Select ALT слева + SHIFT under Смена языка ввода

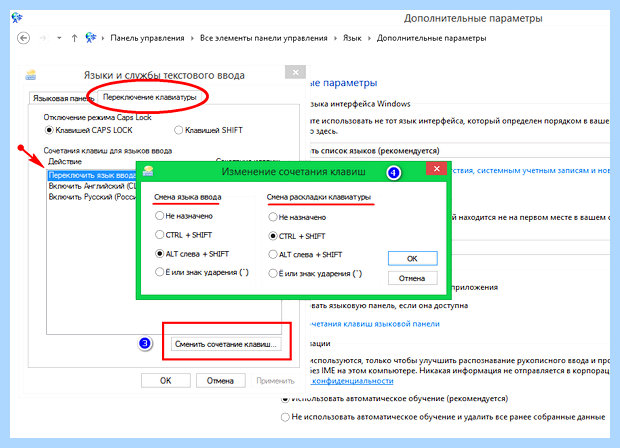coord(192,254)
